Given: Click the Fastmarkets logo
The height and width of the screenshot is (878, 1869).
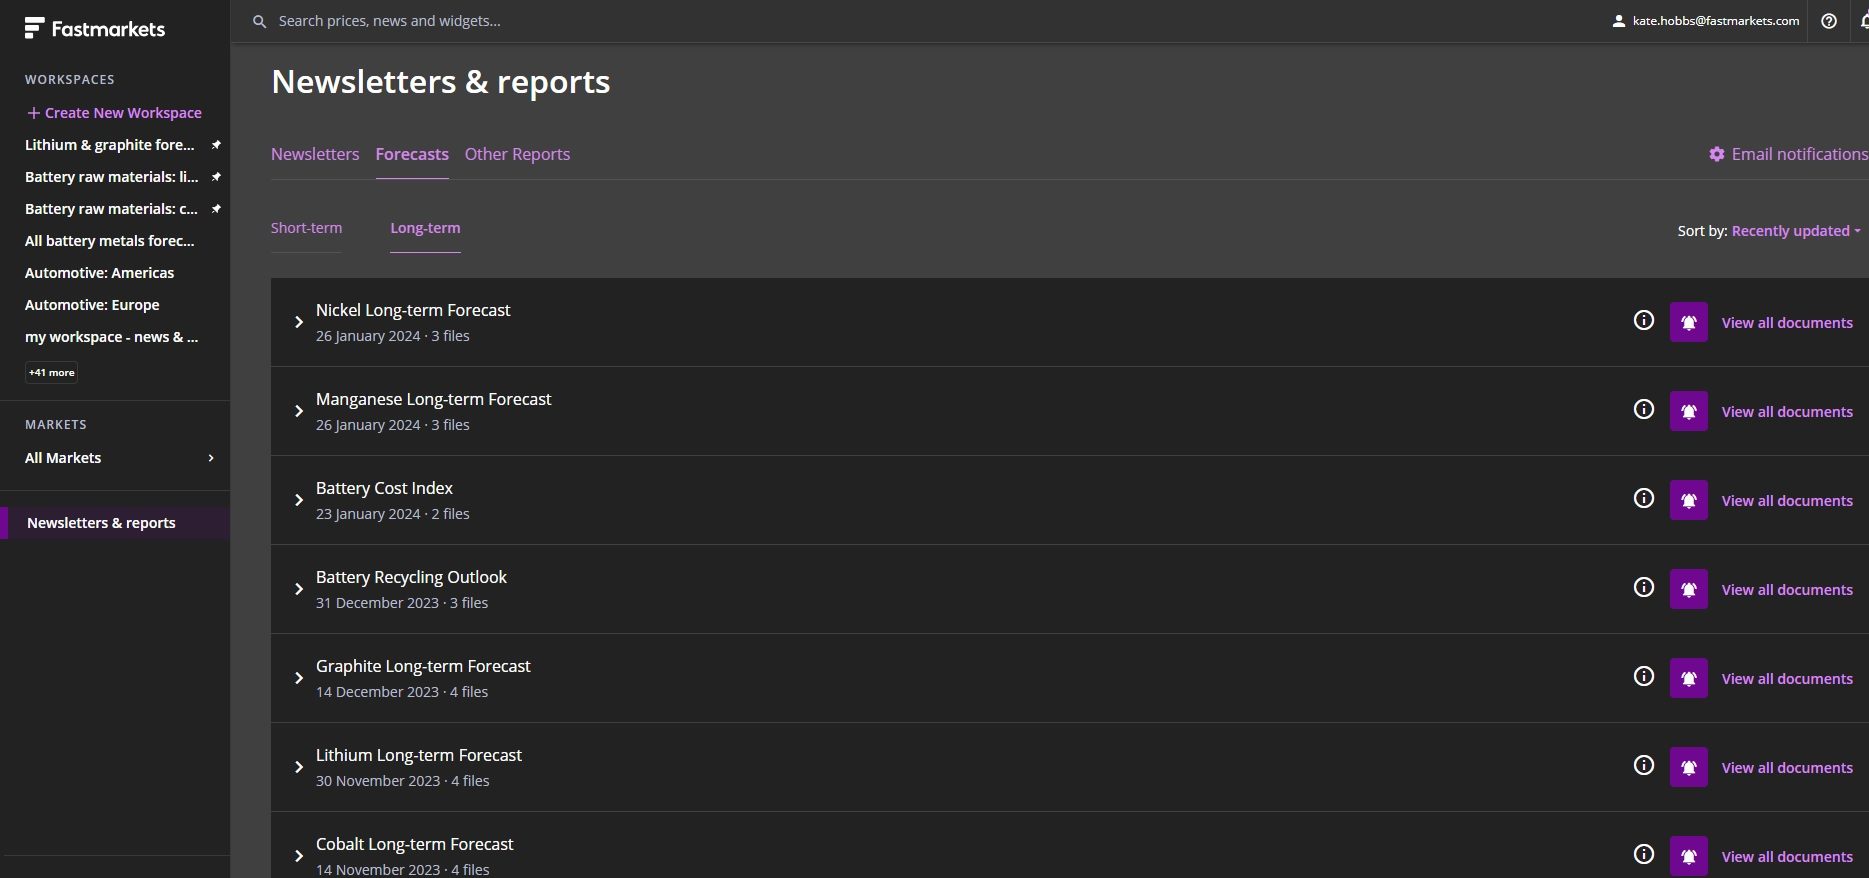Looking at the screenshot, I should pos(95,29).
